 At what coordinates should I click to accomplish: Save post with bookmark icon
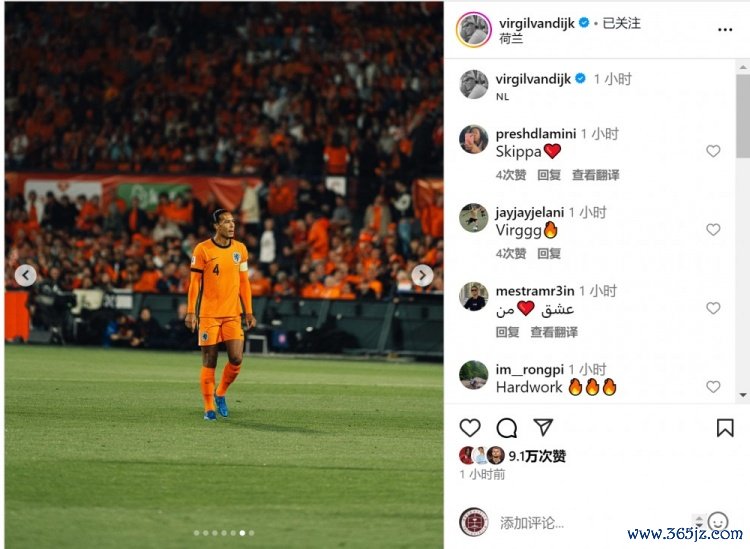click(725, 428)
